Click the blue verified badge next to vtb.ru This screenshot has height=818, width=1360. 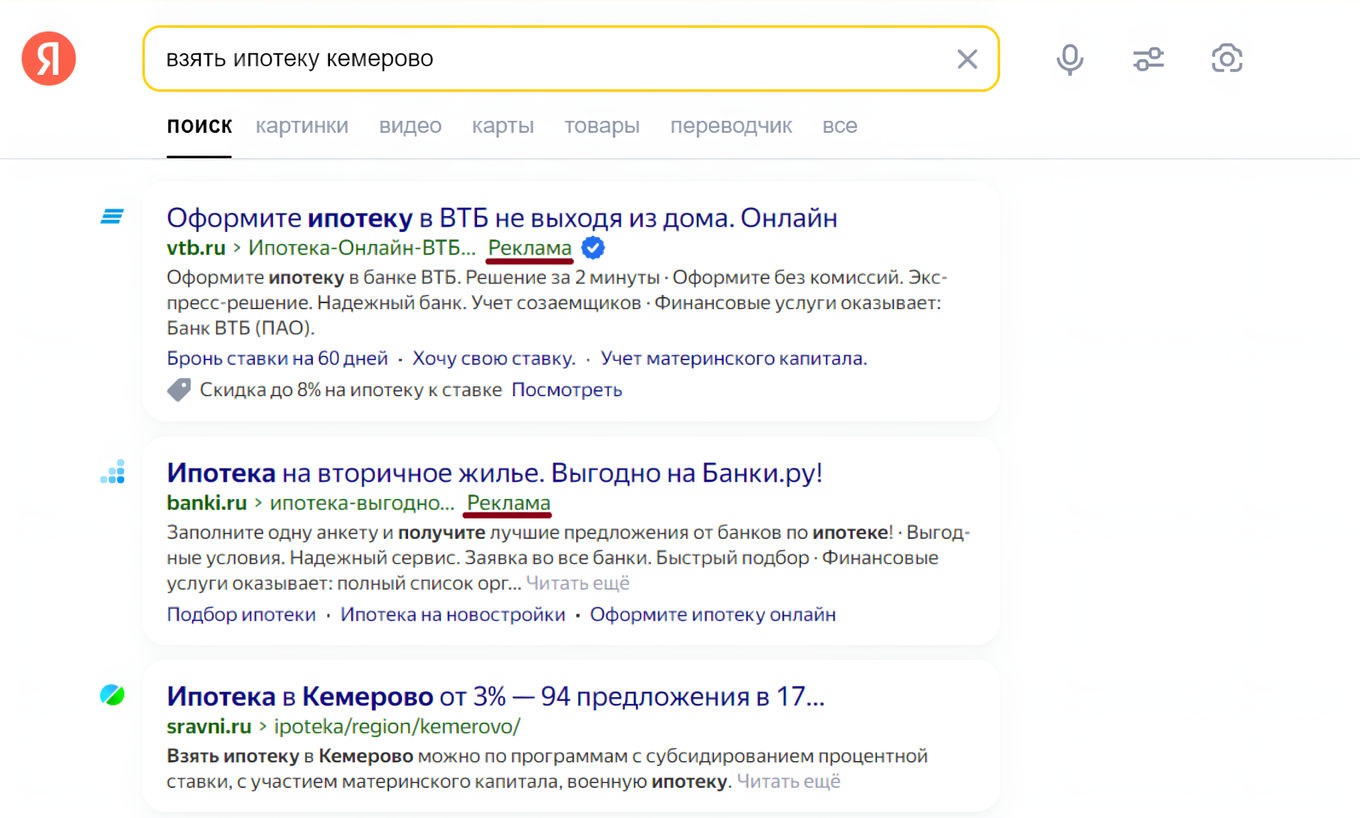[592, 248]
